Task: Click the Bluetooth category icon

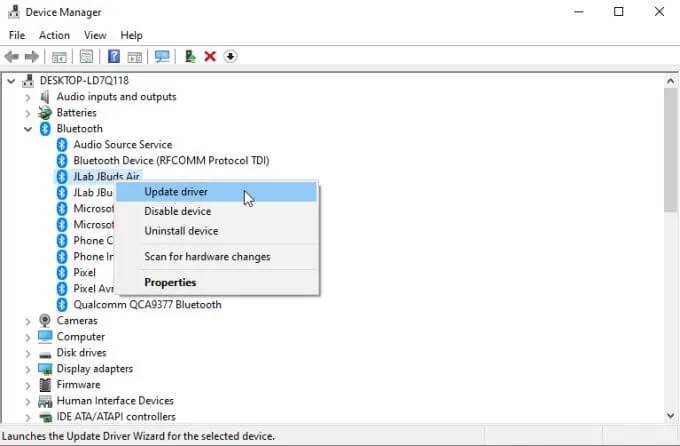Action: [x=45, y=129]
